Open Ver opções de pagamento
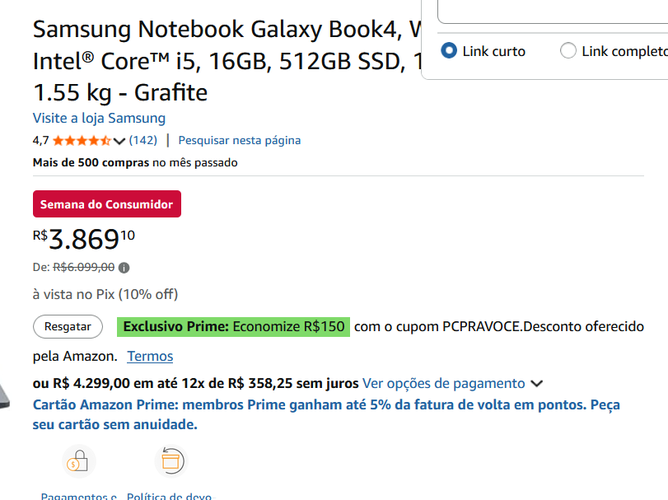The height and width of the screenshot is (500, 668). (x=443, y=383)
